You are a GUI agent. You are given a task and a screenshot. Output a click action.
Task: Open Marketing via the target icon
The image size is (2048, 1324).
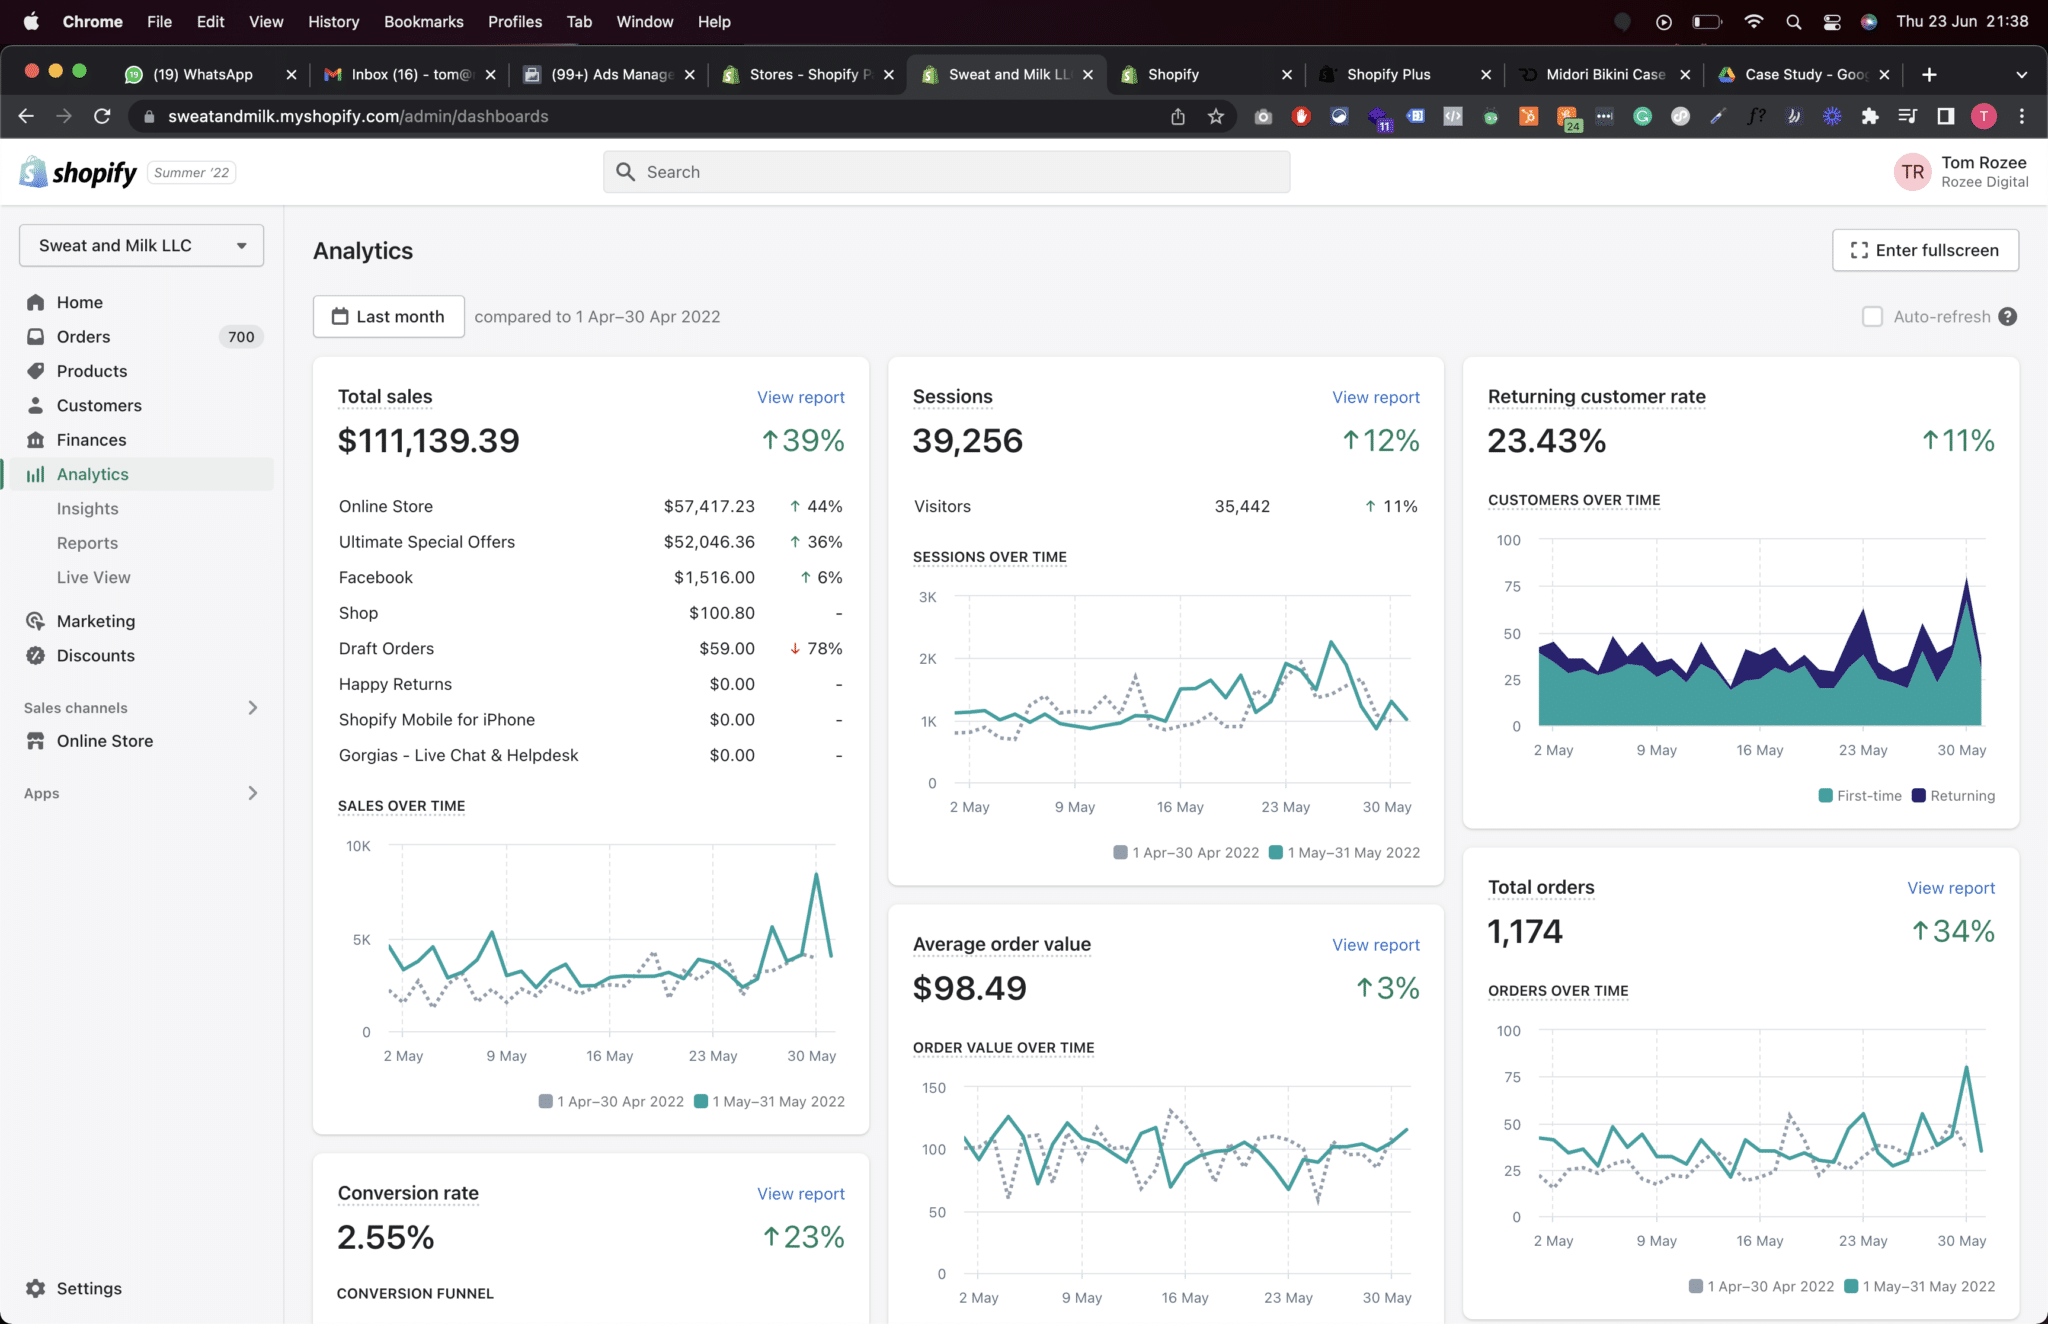pyautogui.click(x=36, y=621)
